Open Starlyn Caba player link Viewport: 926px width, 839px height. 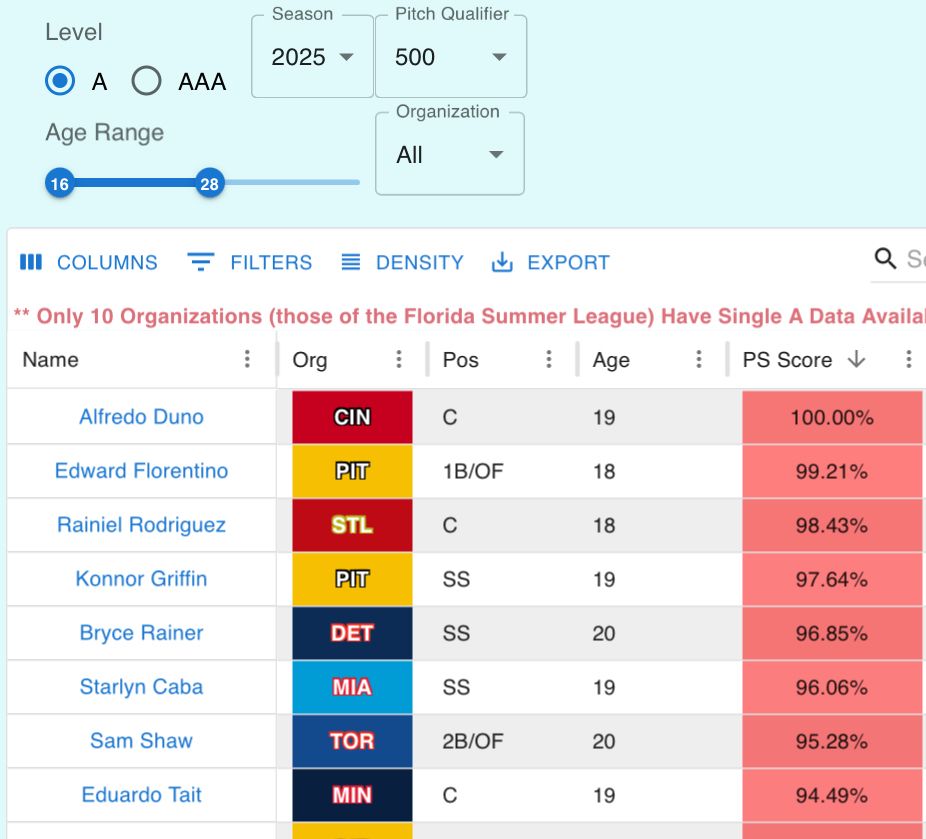142,687
